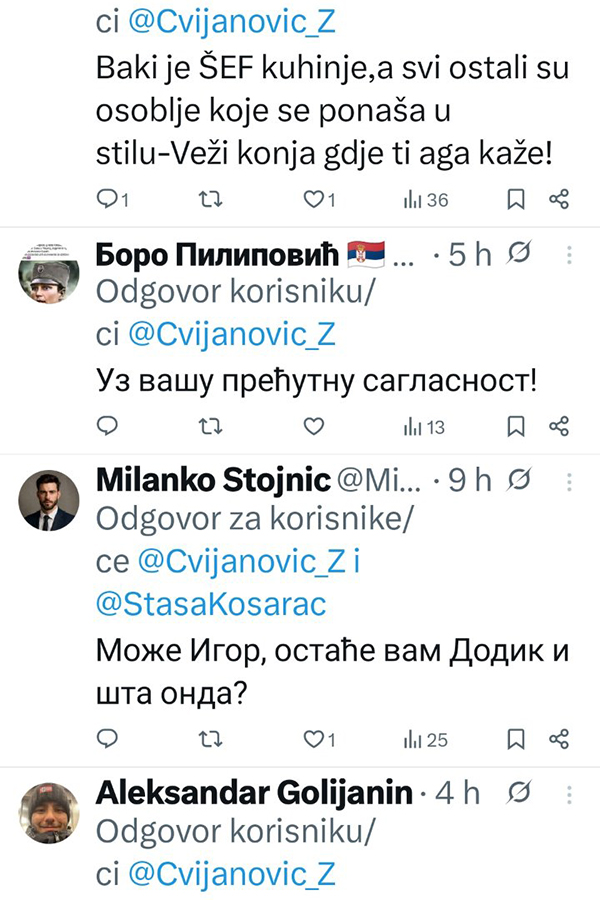This screenshot has height=900, width=600.
Task: Open Milanko Stojnic's profile name
Action: coord(213,481)
